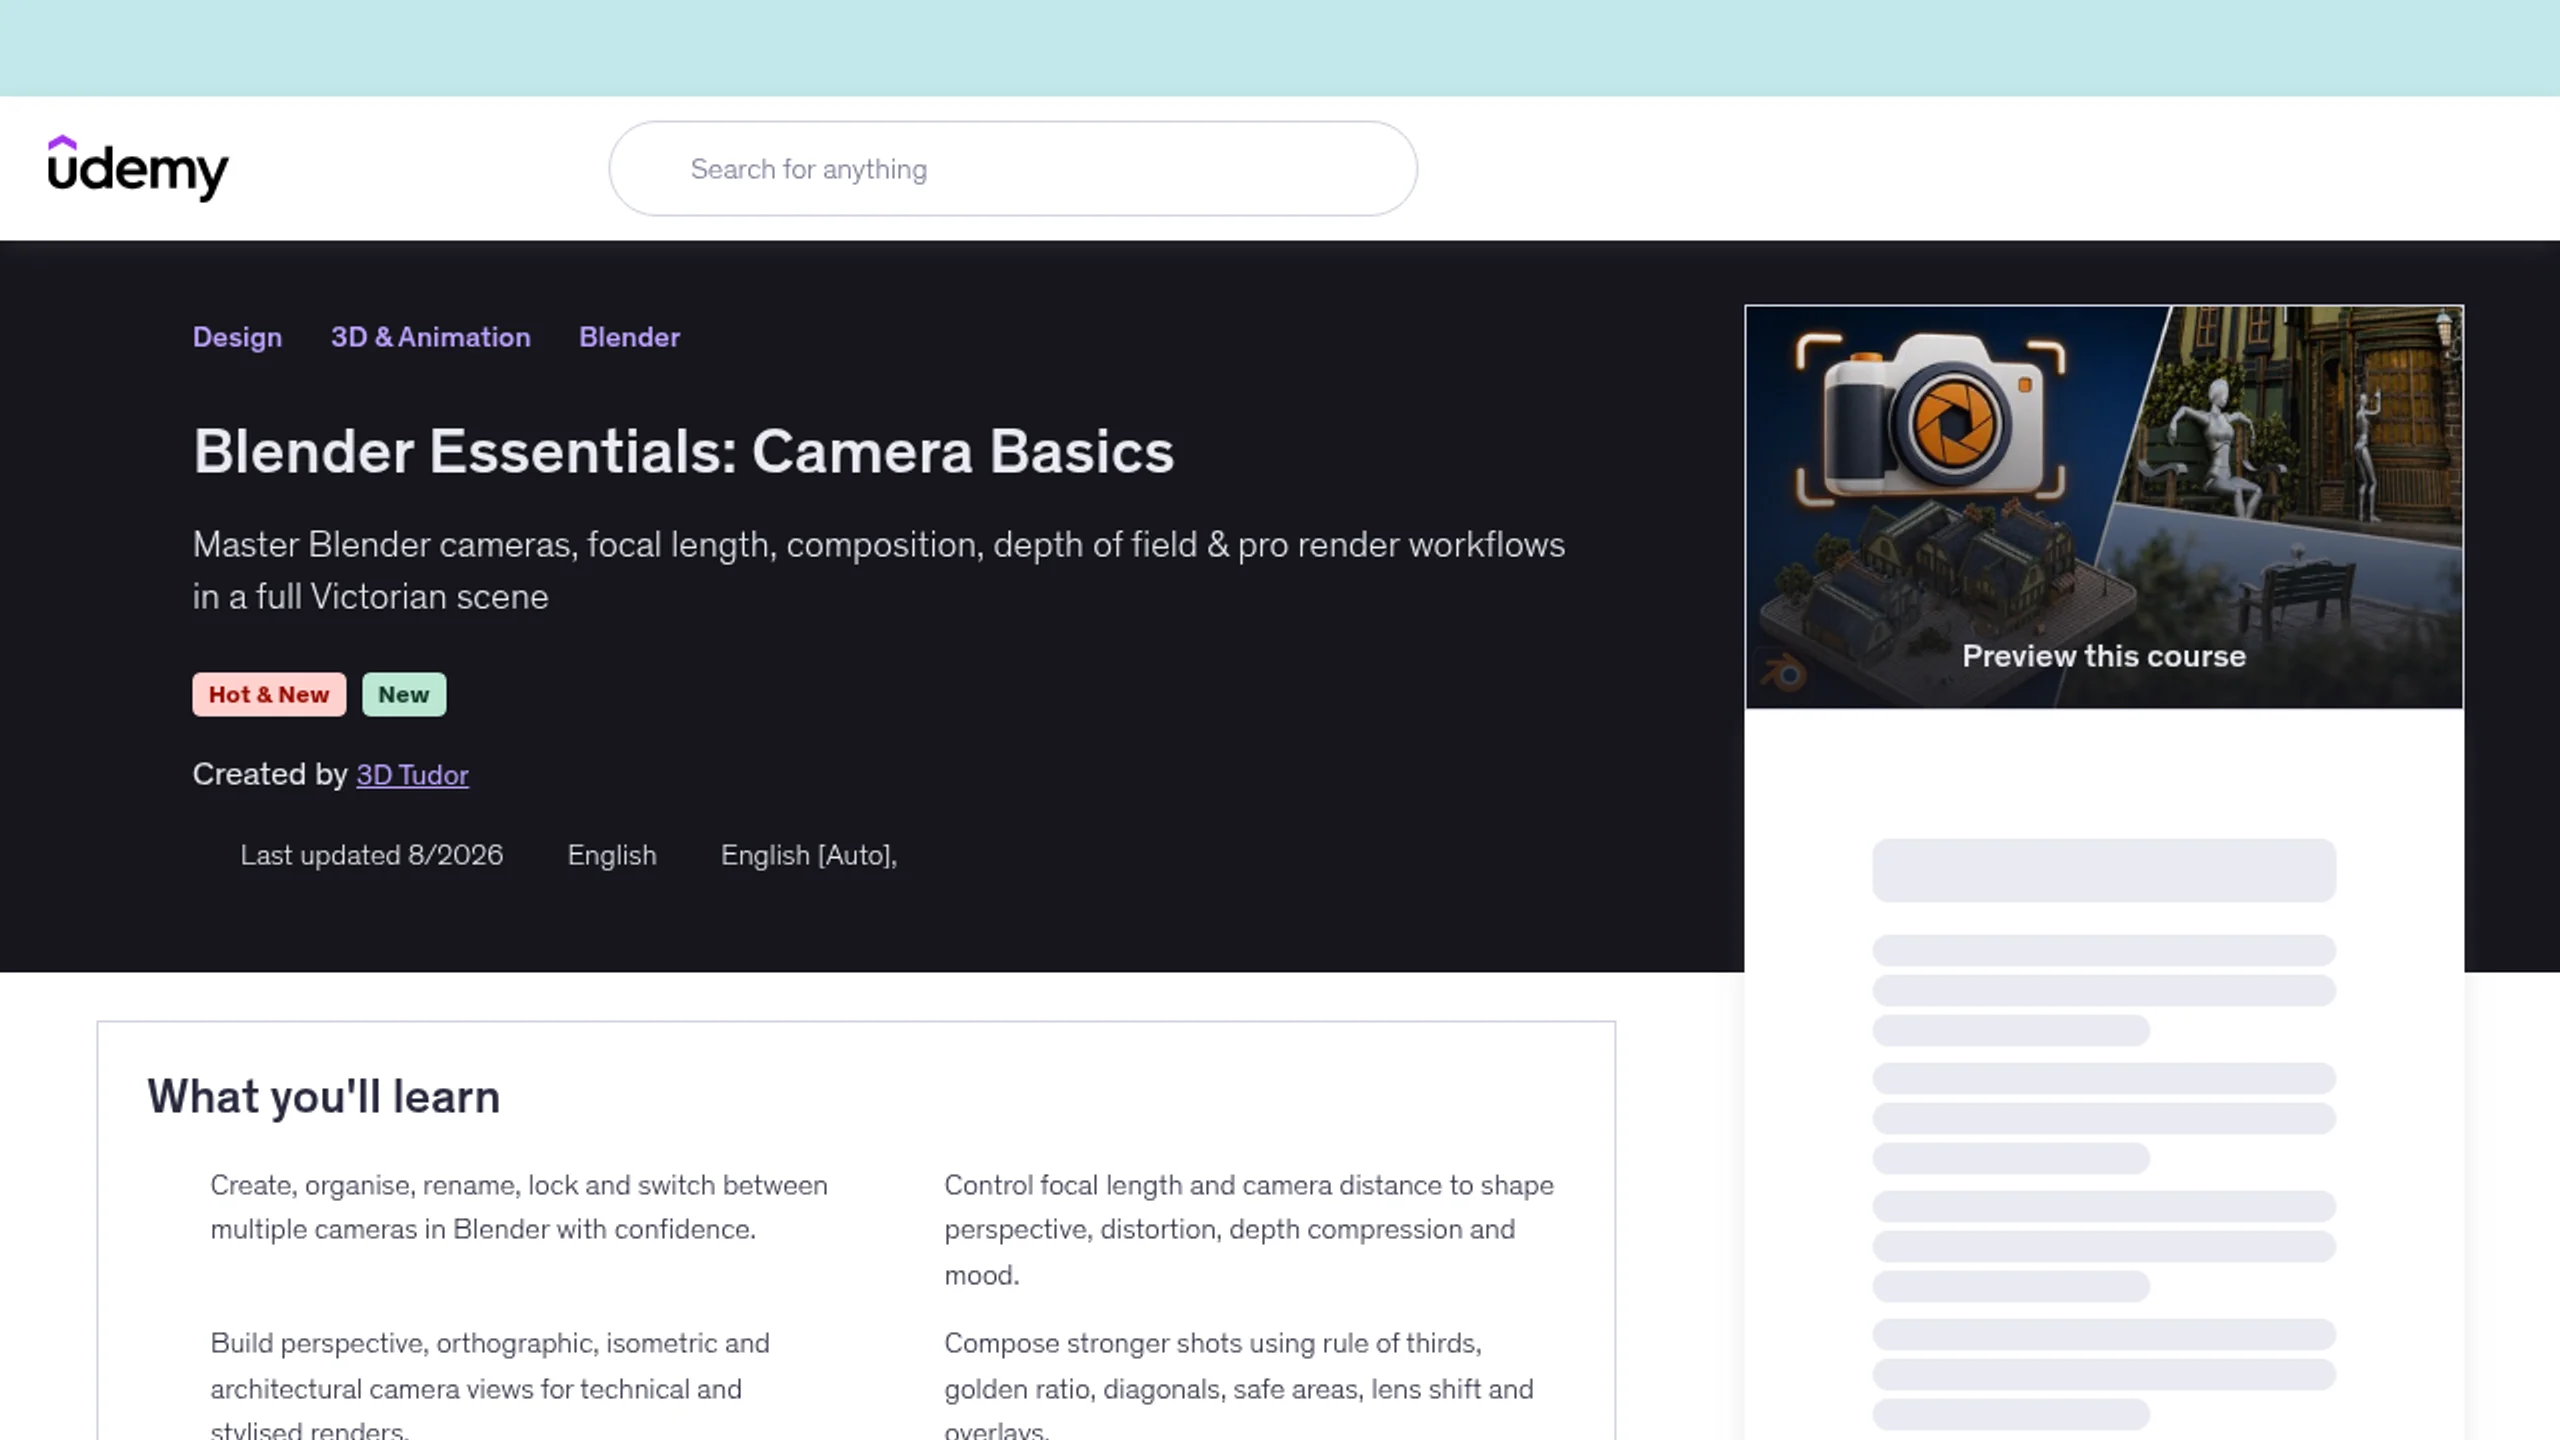Screen dimensions: 2560x1440
Task: Focus the Search for anything field
Action: click(x=1013, y=169)
